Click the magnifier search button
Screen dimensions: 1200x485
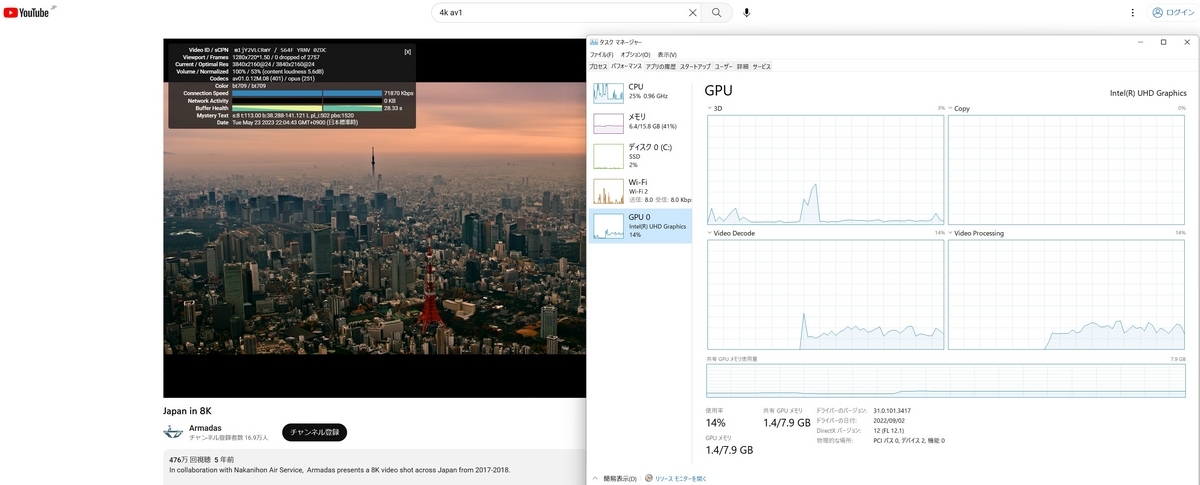click(x=716, y=13)
